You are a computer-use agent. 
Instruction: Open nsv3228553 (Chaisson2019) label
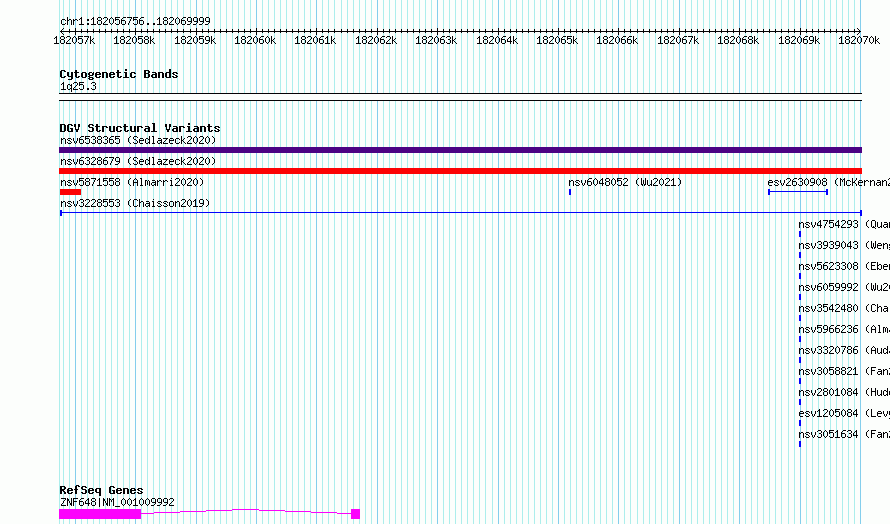(135, 203)
